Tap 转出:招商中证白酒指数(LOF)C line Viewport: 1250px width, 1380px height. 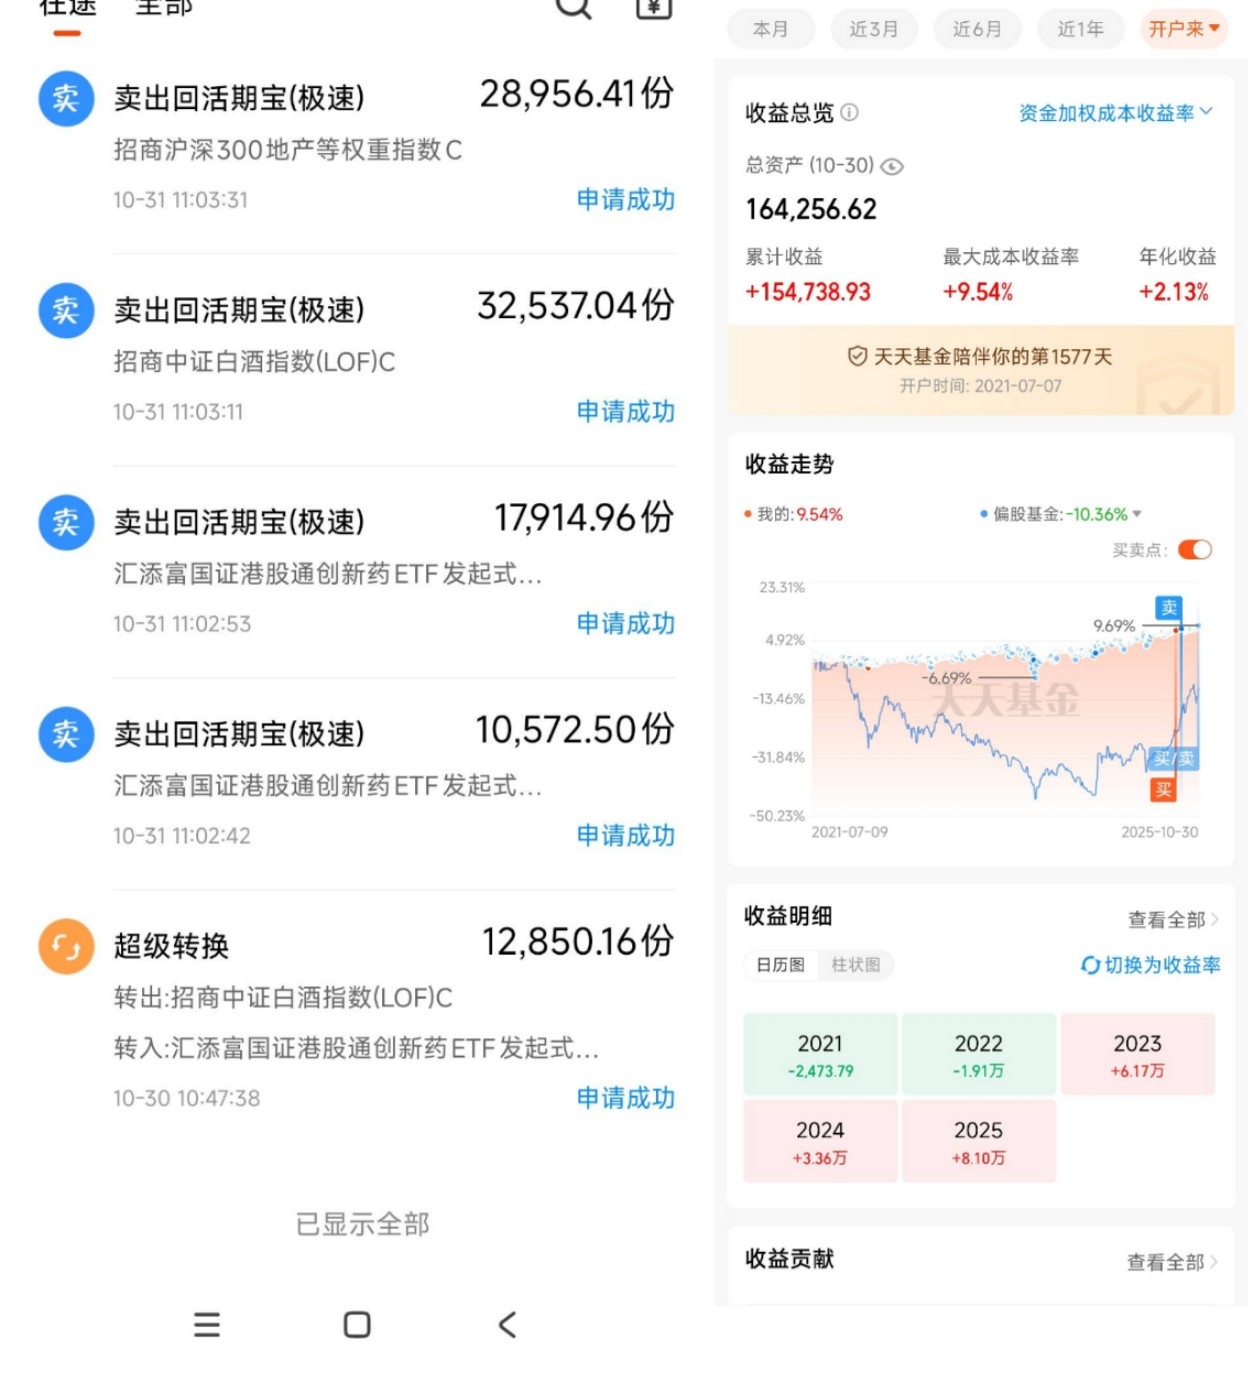(x=283, y=997)
